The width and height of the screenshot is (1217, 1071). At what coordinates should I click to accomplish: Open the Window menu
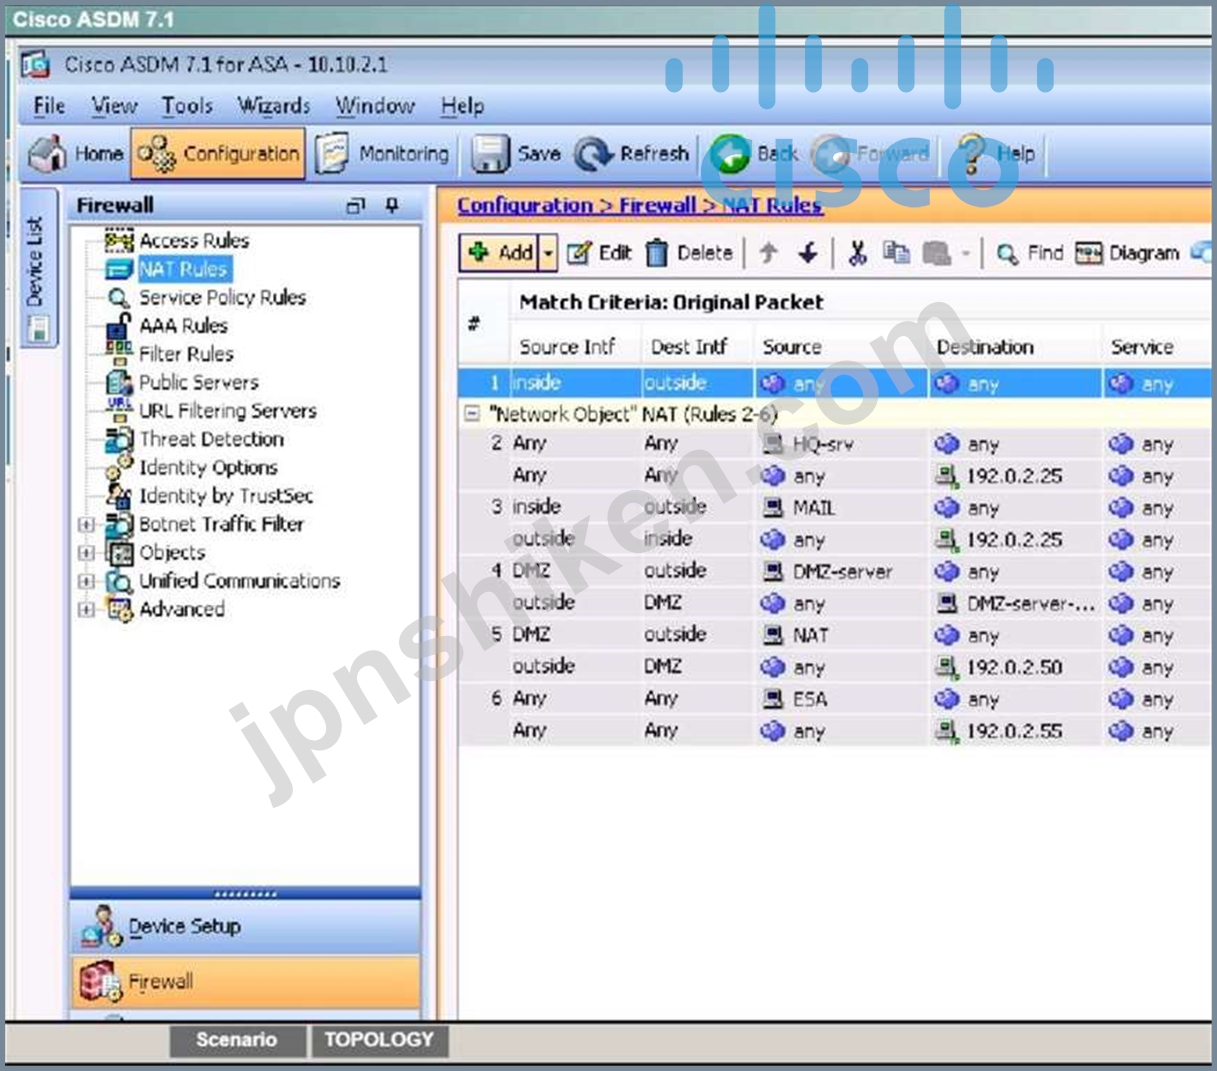click(375, 105)
